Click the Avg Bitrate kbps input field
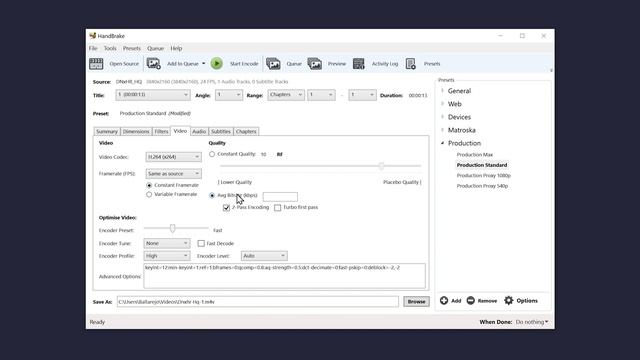The height and width of the screenshot is (360, 640). pos(280,197)
